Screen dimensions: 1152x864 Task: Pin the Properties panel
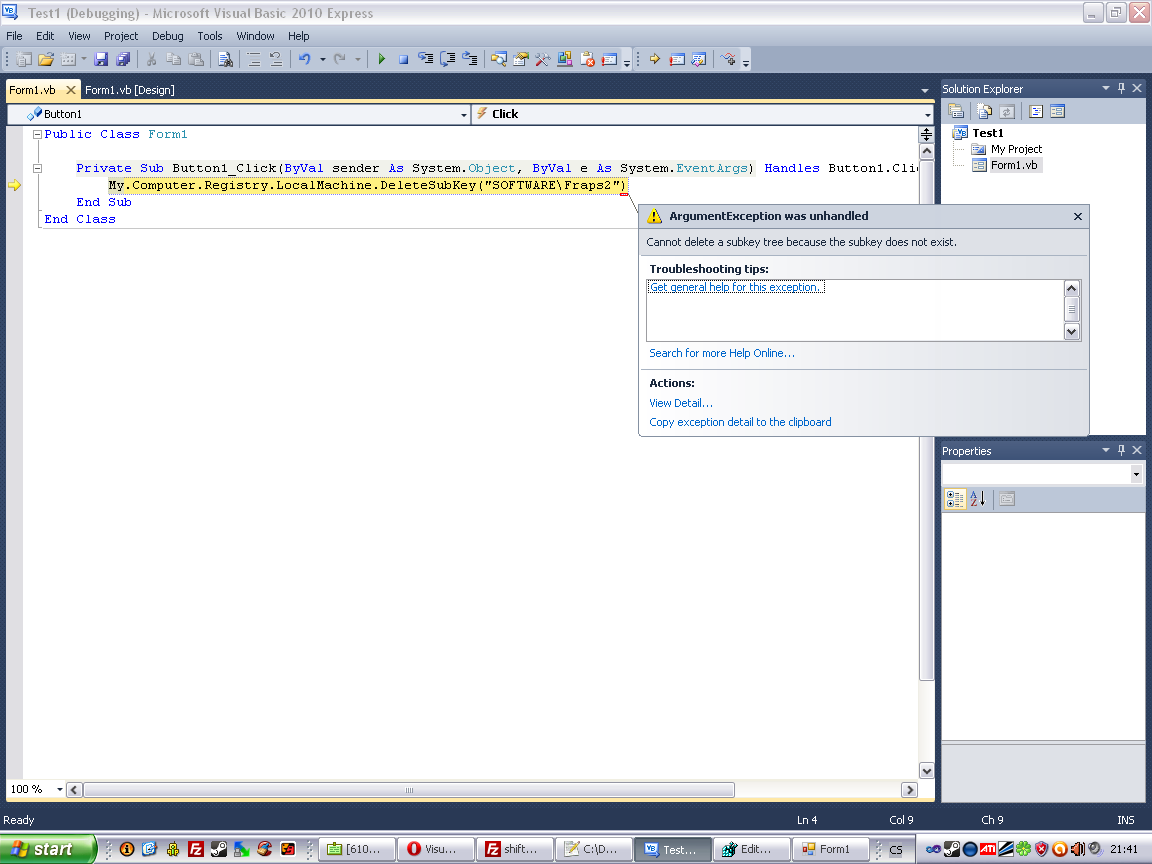[1121, 450]
